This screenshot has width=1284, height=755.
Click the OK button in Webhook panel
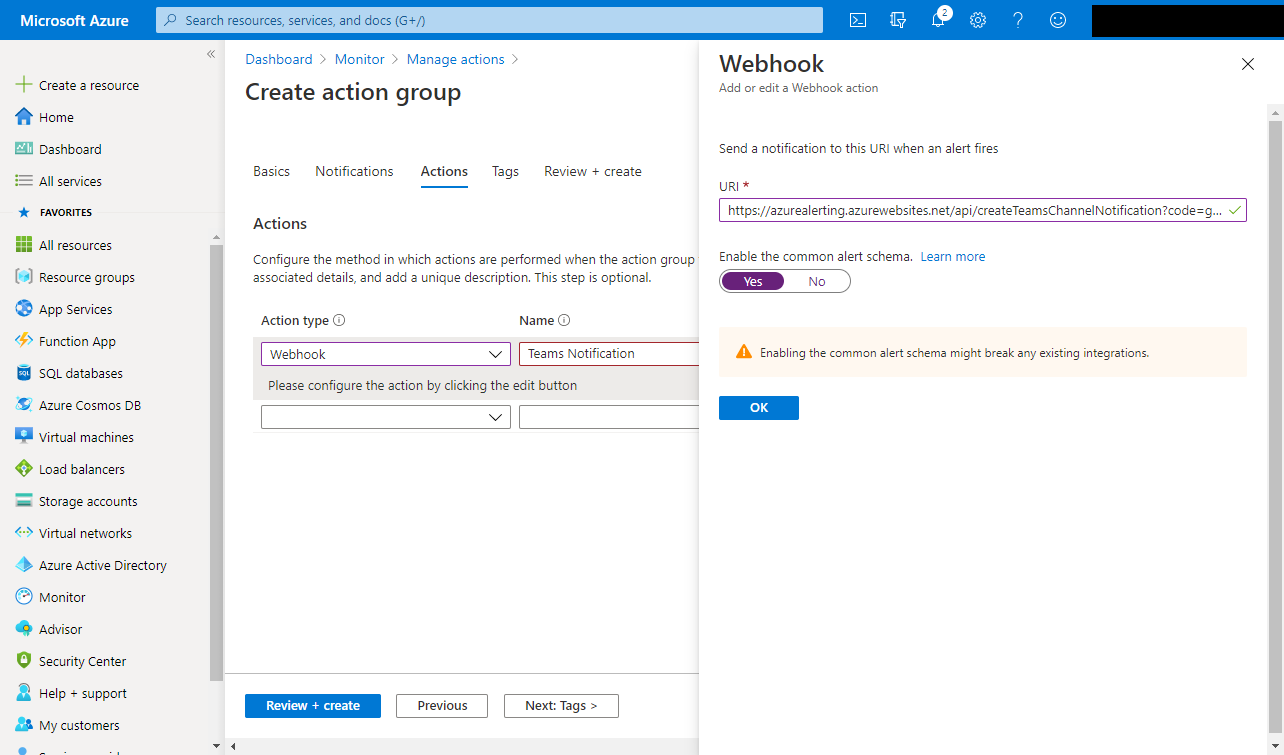click(x=759, y=408)
